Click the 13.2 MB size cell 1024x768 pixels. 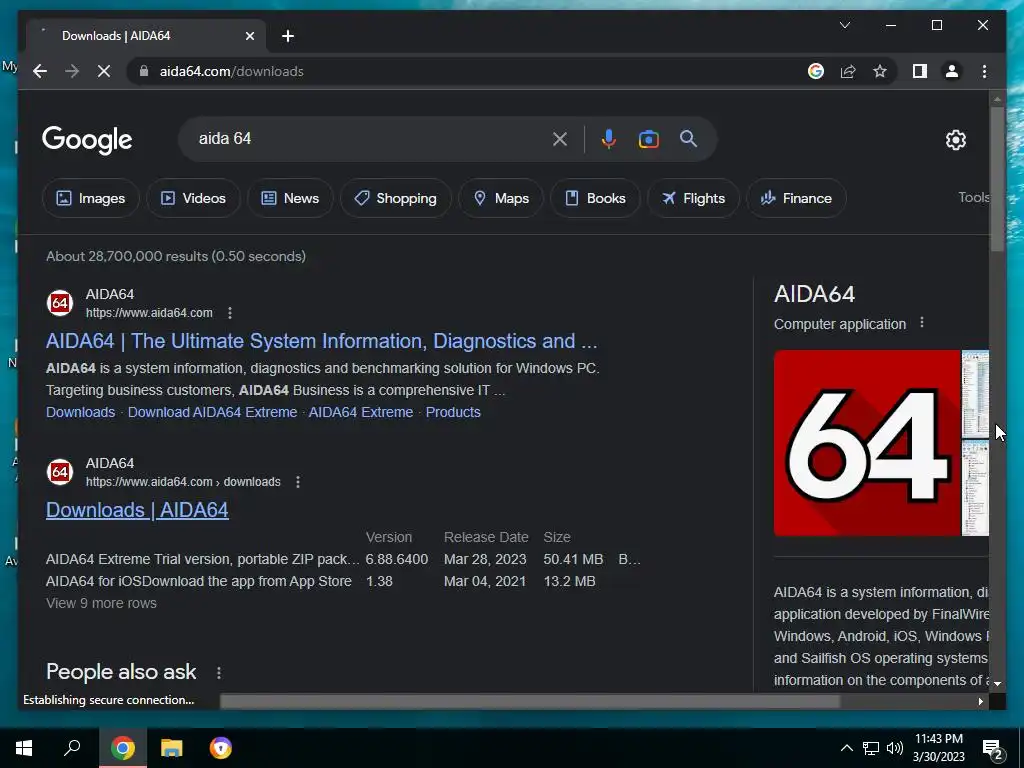click(569, 581)
